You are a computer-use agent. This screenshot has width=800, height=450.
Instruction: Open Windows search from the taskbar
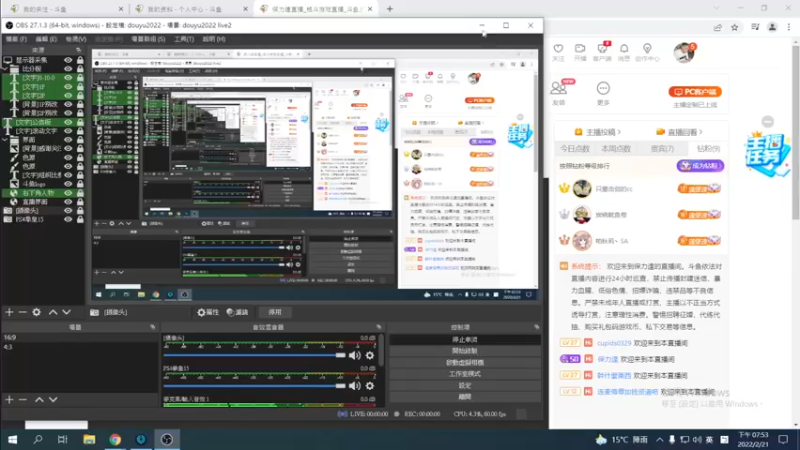click(38, 439)
